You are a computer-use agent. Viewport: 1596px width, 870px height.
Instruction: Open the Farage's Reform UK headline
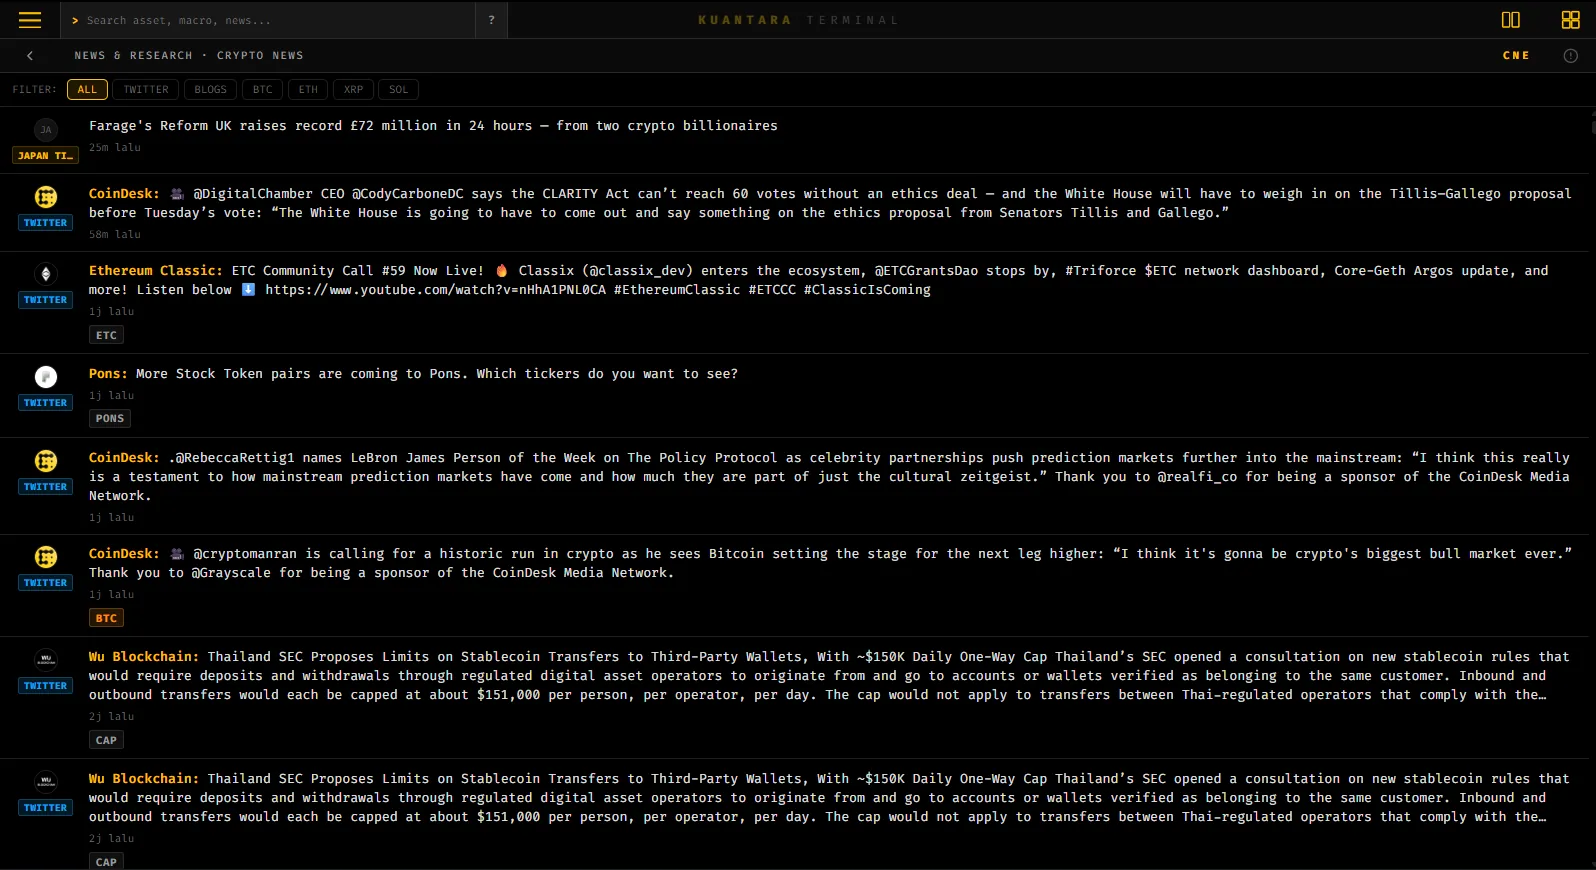click(x=433, y=126)
